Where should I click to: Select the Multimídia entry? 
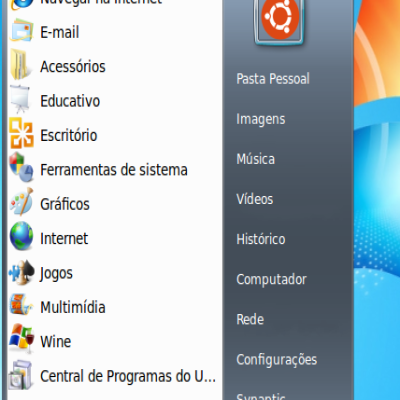click(x=73, y=307)
